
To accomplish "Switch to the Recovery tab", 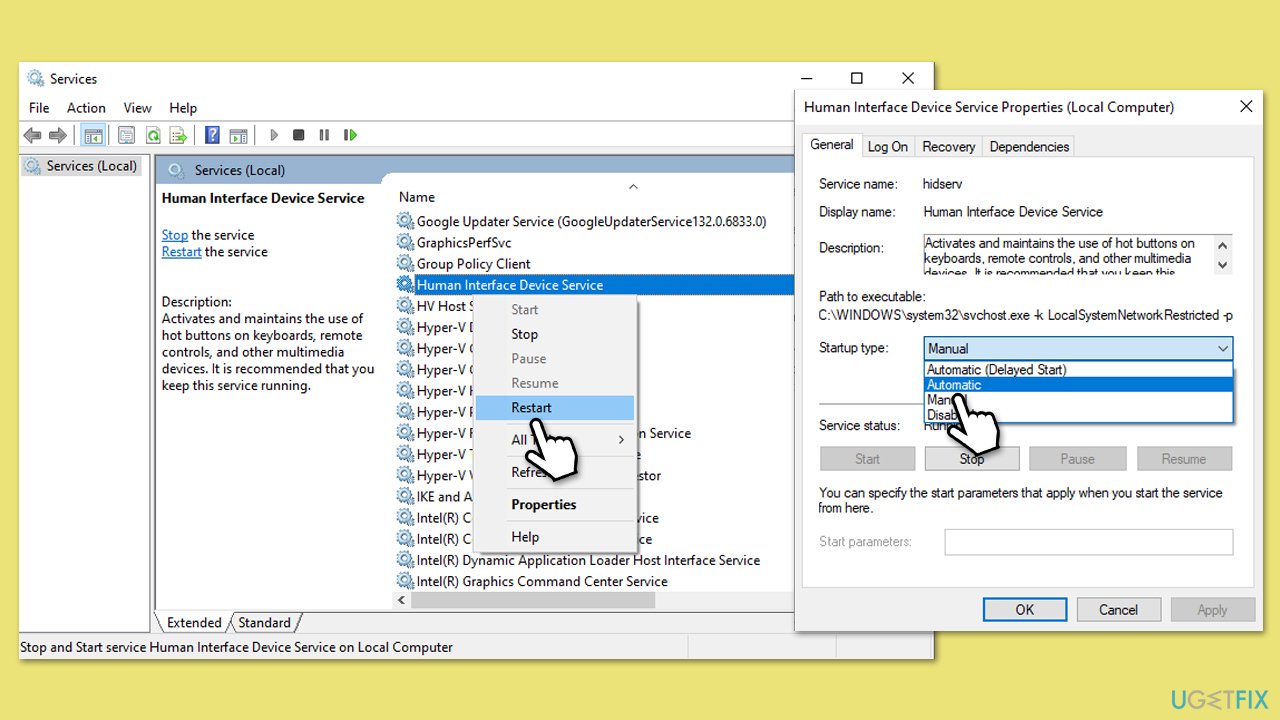I will (x=949, y=146).
